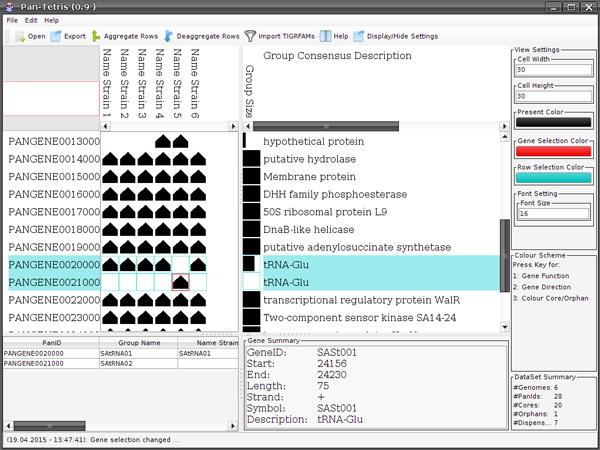Screen dimensions: 600x450
Task: Click the Cell Height input field
Action: (x=554, y=96)
